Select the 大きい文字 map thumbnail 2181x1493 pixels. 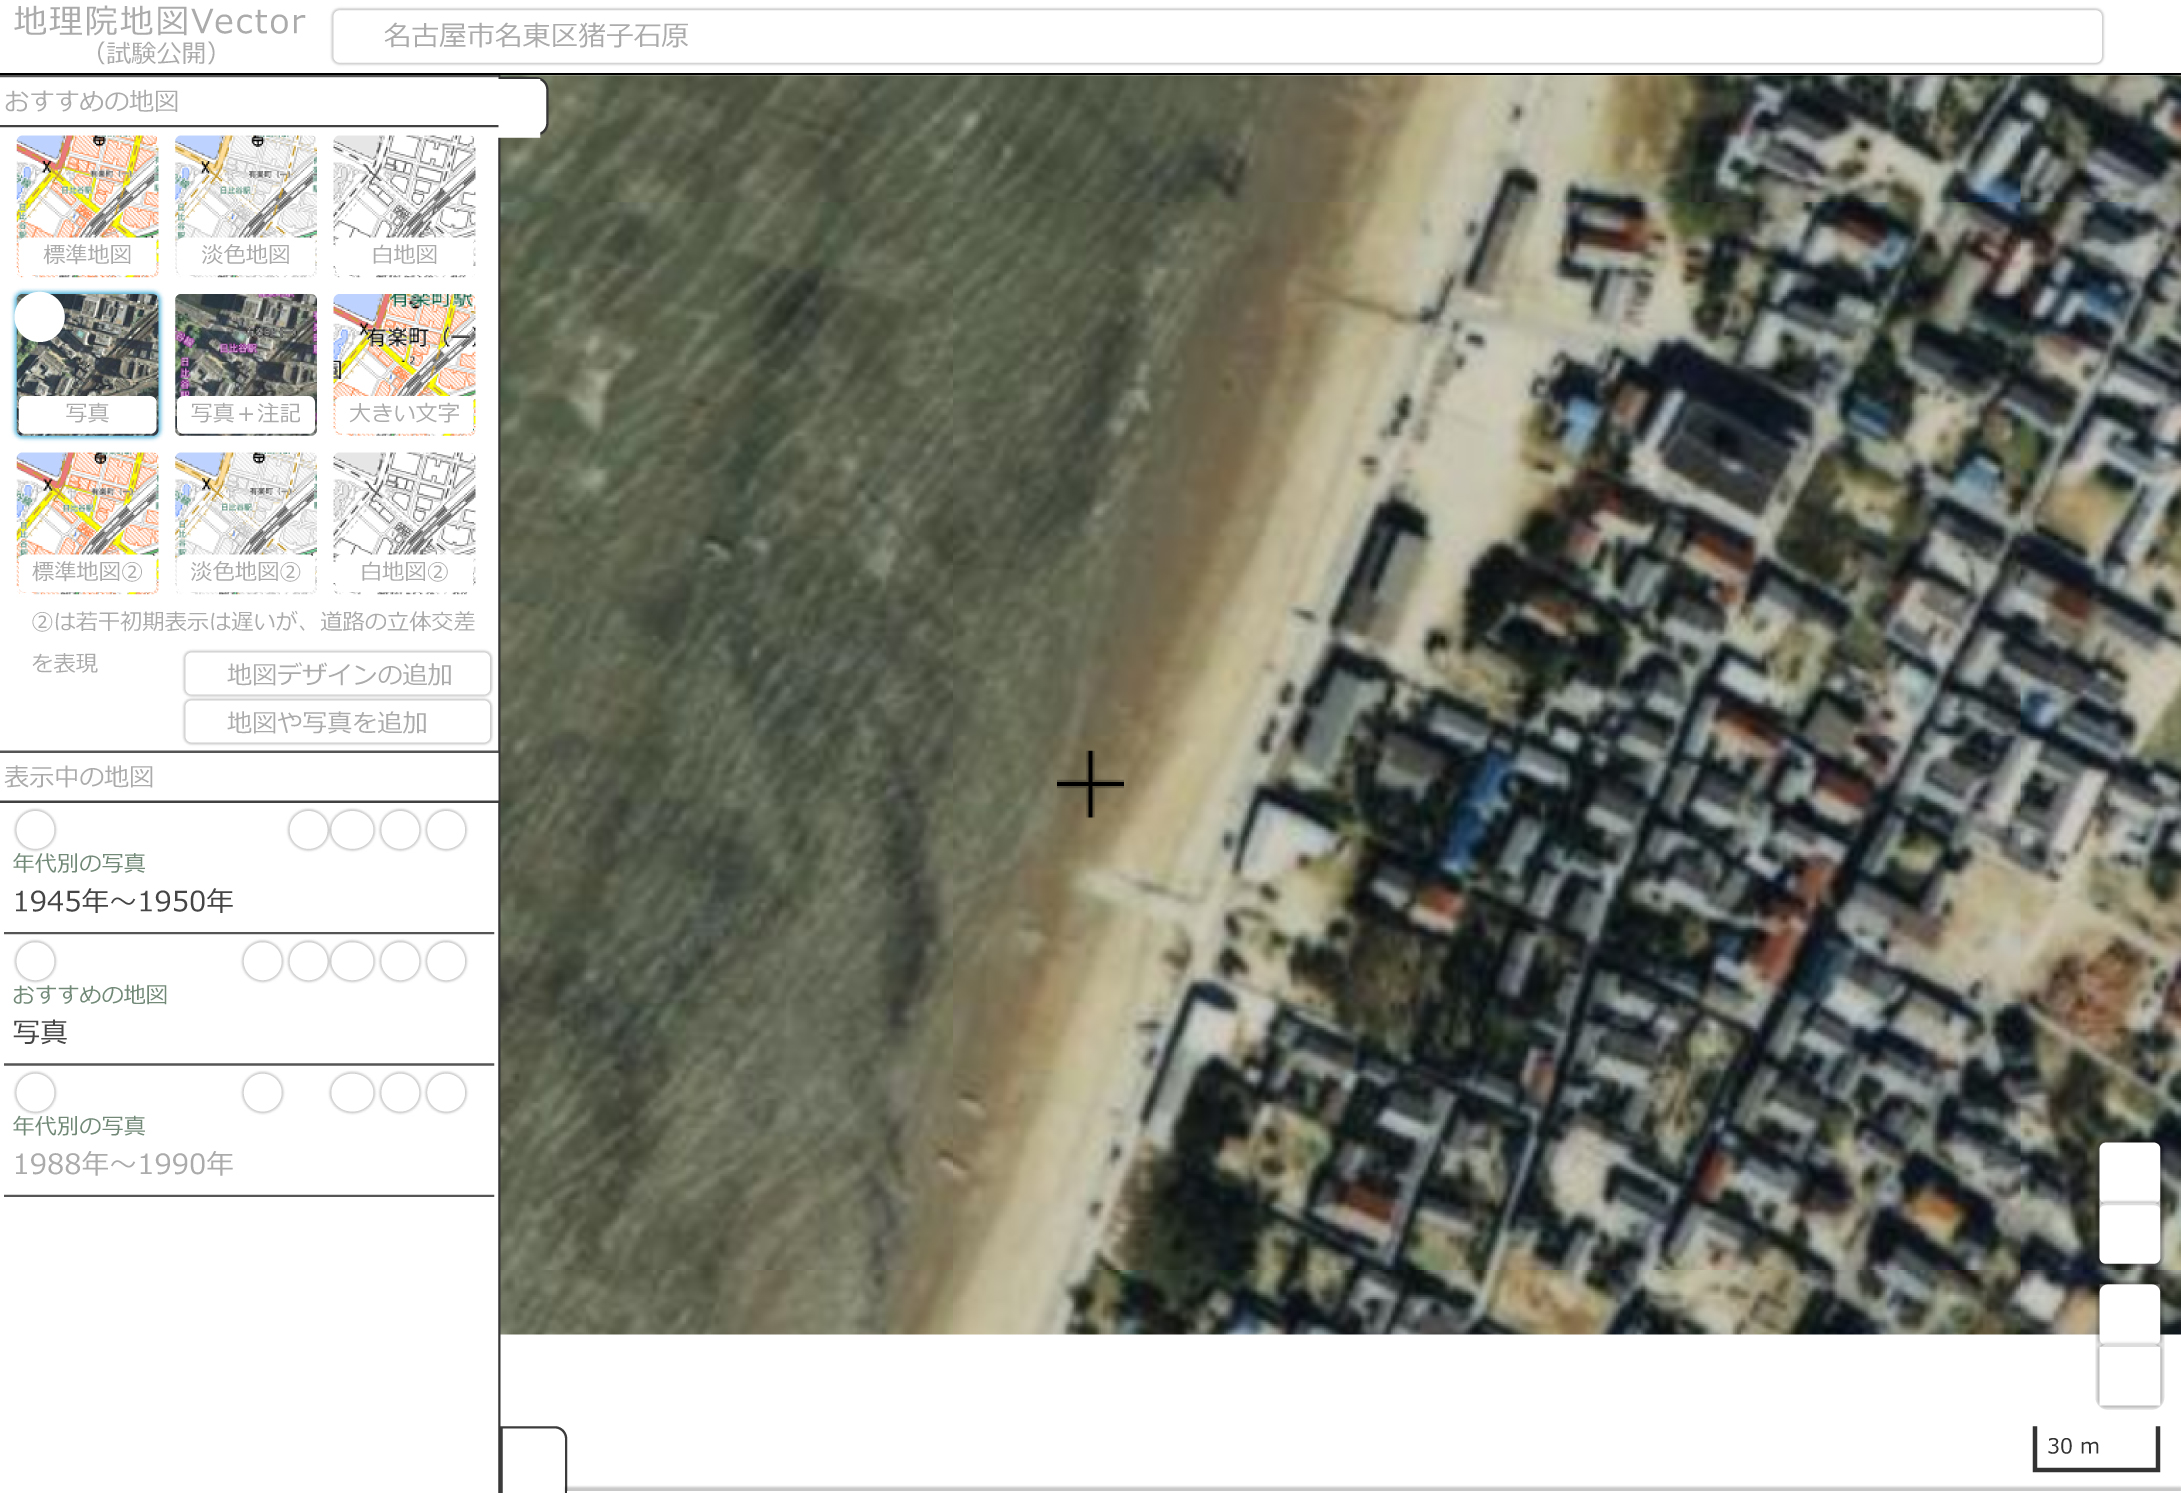coord(404,364)
